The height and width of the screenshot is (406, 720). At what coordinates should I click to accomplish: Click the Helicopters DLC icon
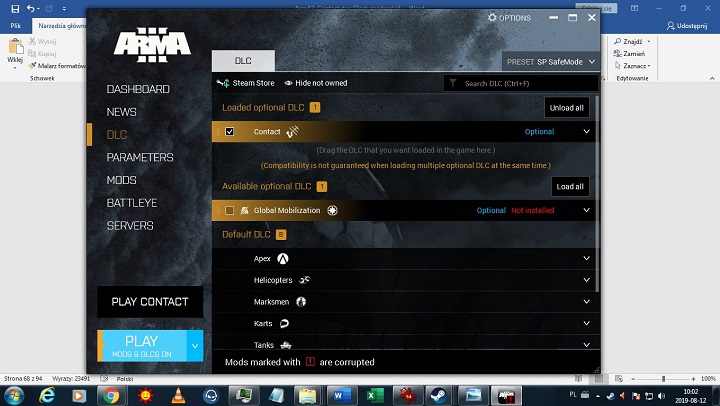pos(305,280)
